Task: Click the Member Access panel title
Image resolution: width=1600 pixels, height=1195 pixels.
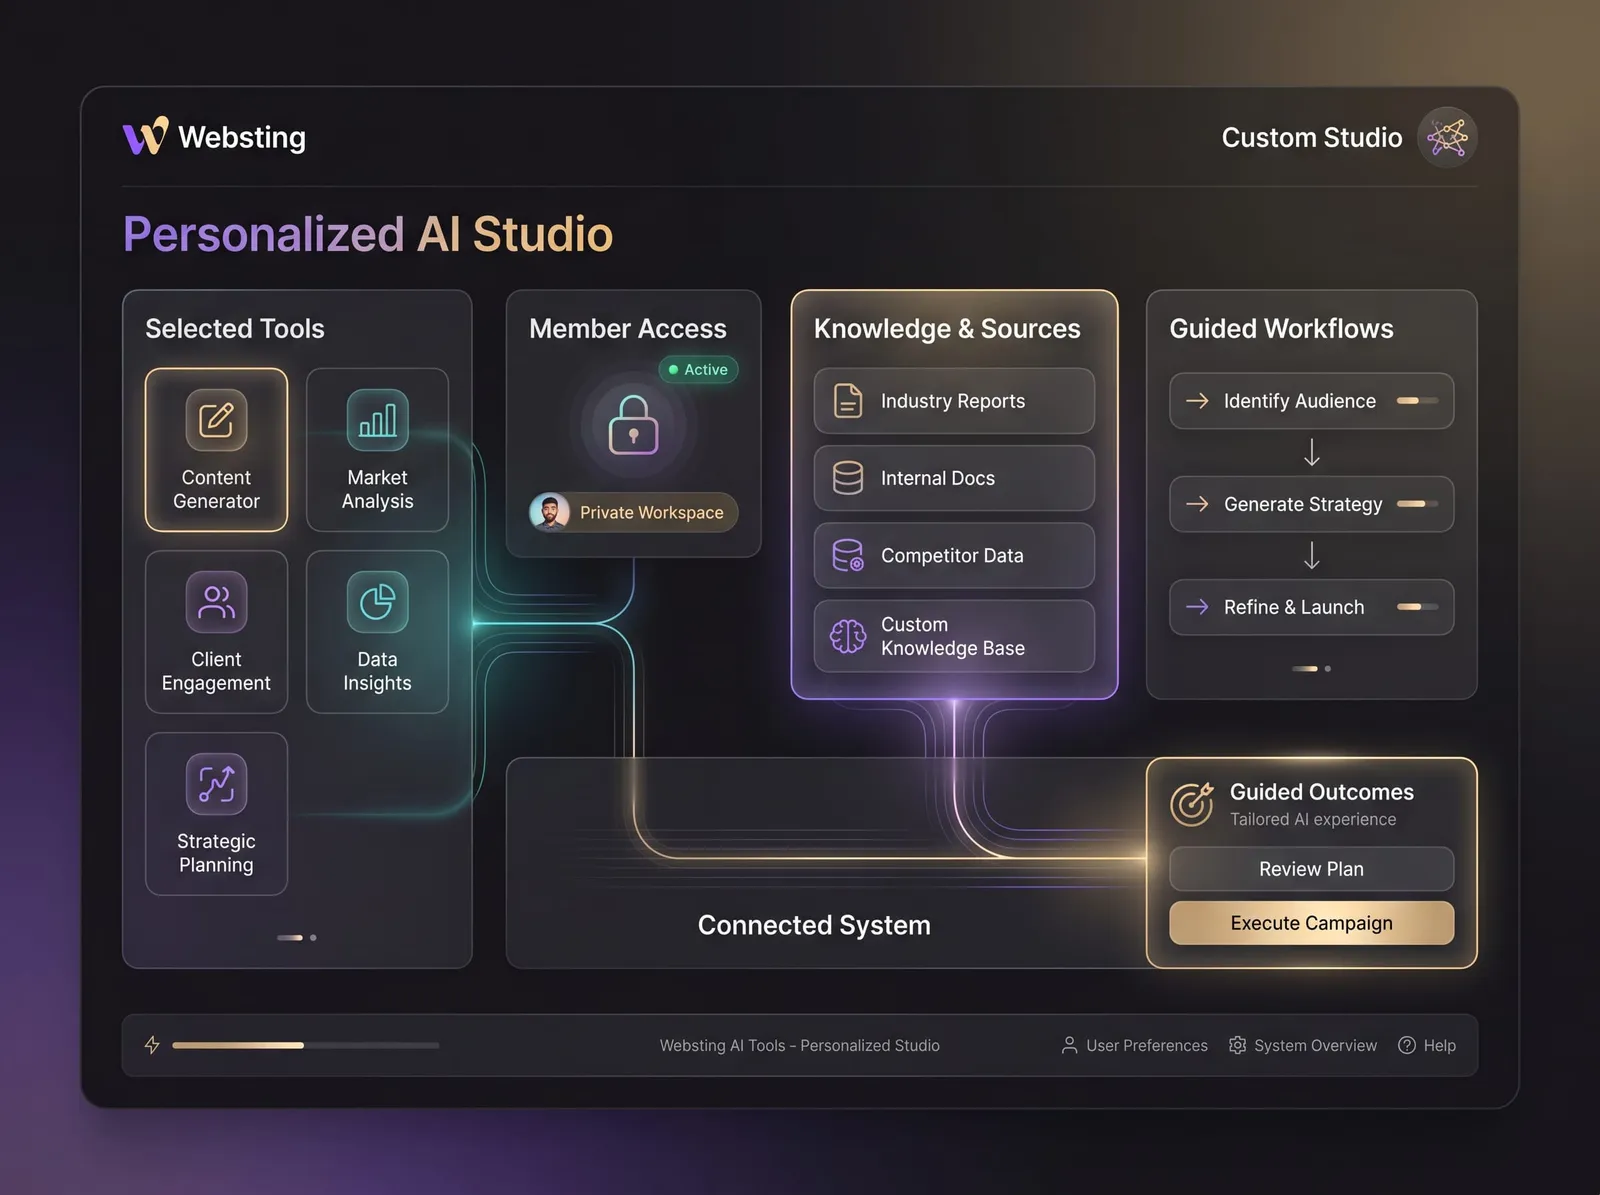Action: [628, 328]
